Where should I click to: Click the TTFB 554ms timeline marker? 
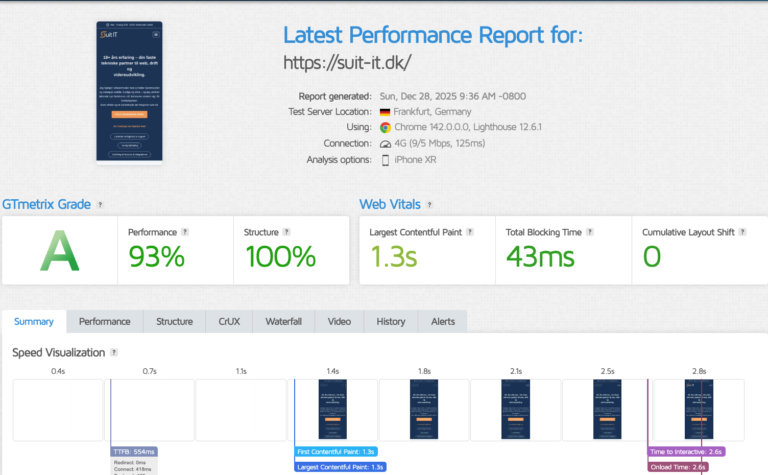click(x=134, y=451)
